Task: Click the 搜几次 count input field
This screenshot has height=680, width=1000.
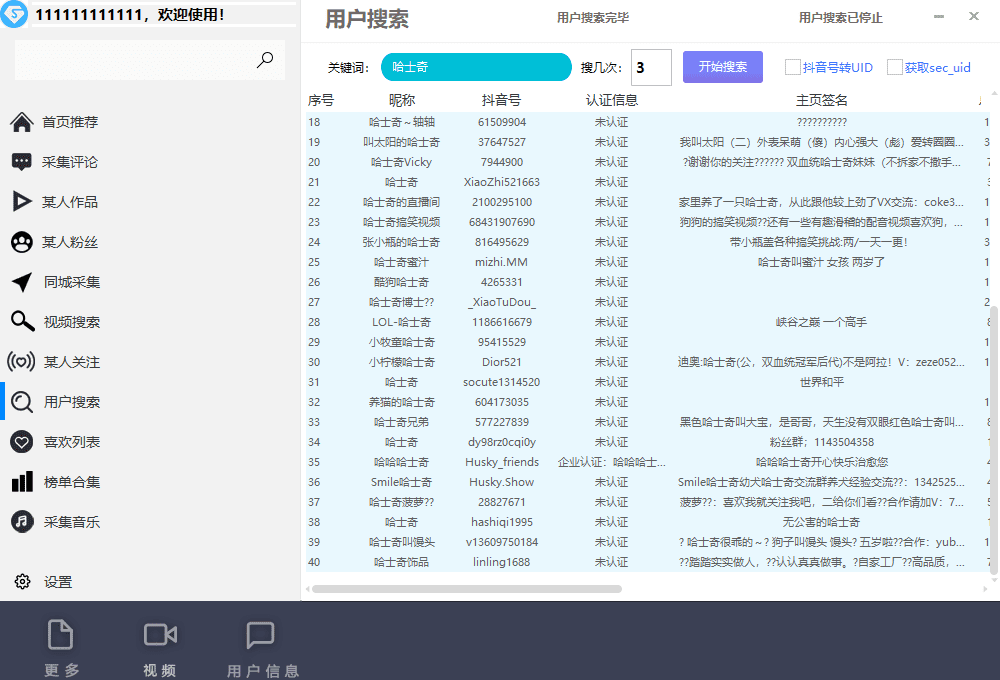Action: [x=650, y=66]
